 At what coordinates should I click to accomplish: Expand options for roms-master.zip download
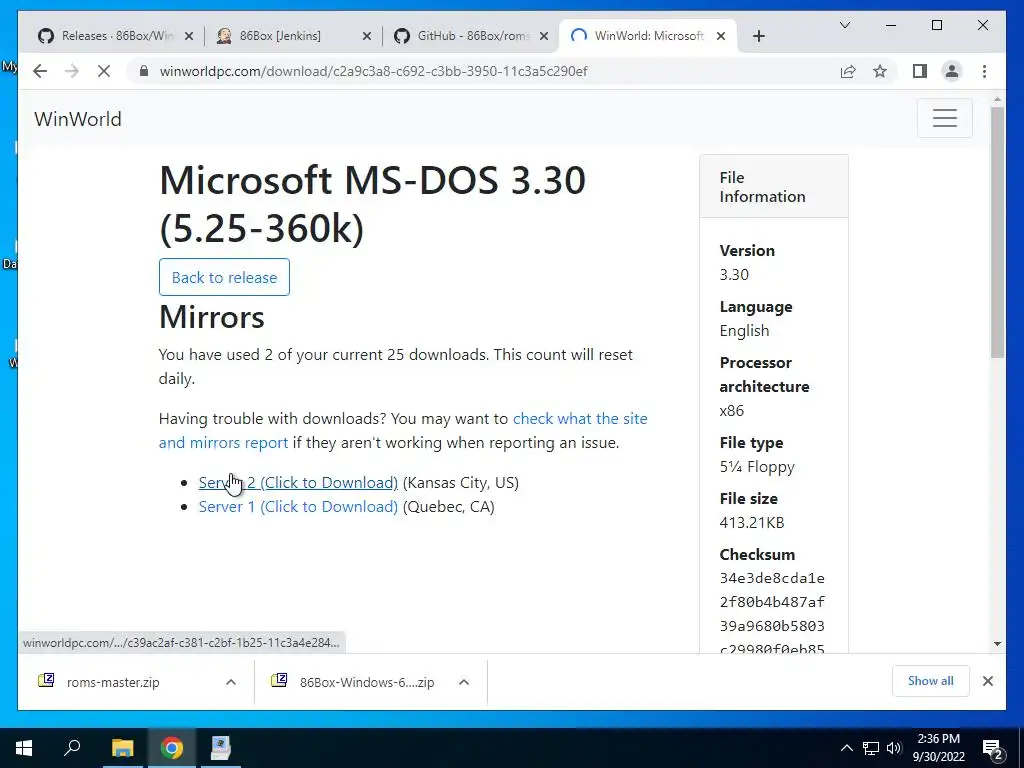231,682
